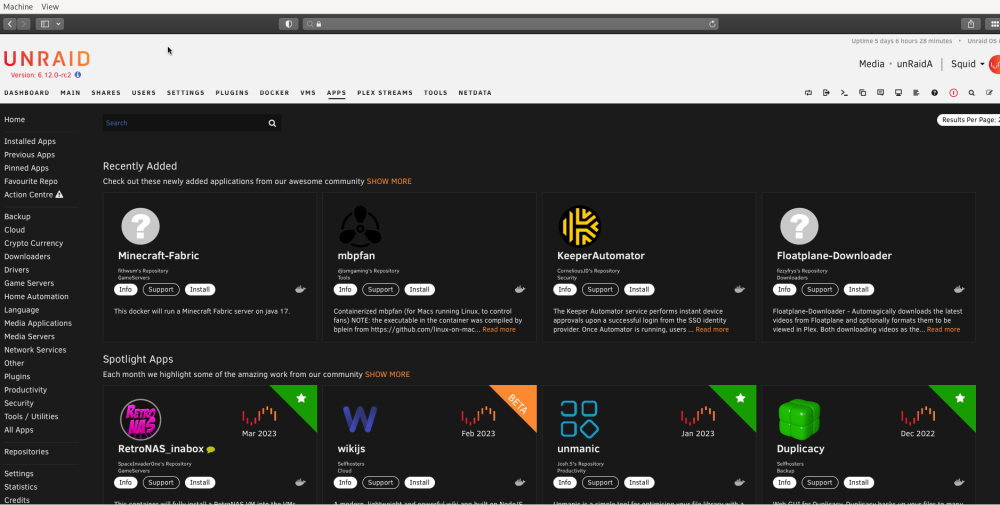Click the pencil note icon in toolbar
Screen dimensions: 1000x505
989,93
